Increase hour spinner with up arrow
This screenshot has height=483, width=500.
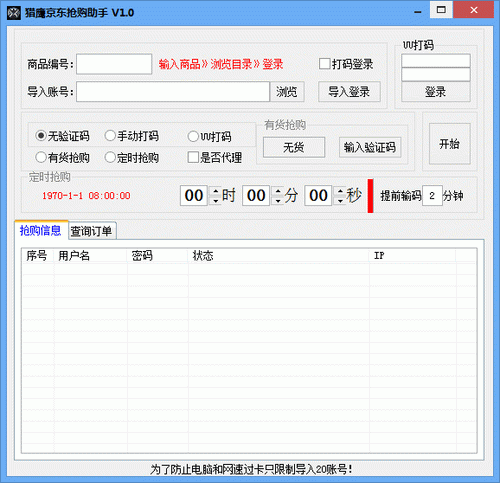(x=216, y=191)
